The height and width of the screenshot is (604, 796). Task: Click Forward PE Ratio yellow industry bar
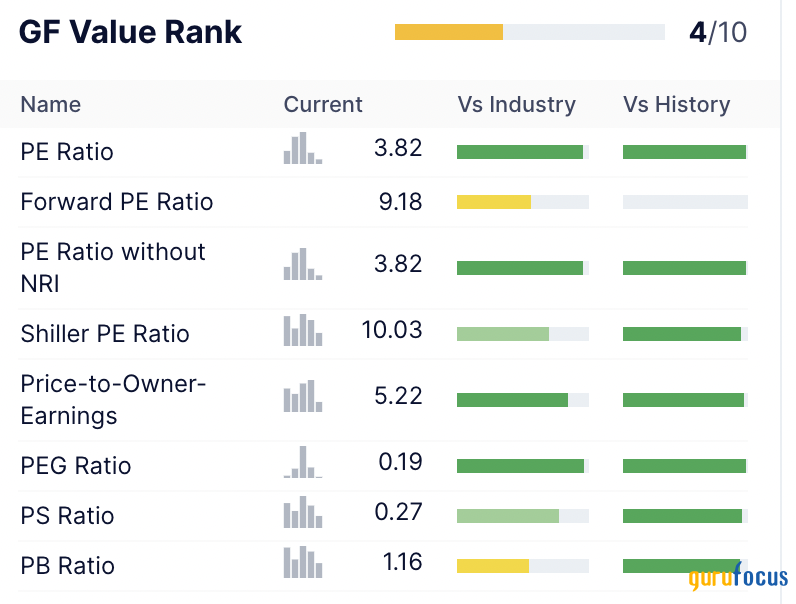[494, 202]
